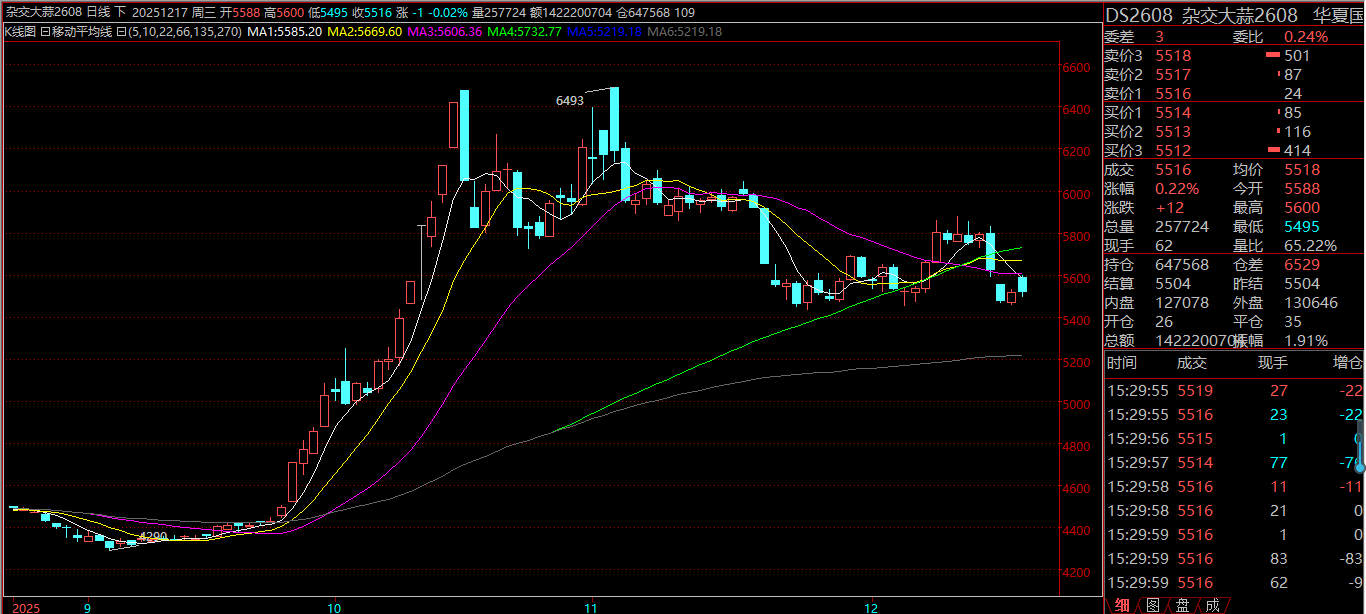Click the K线图 label
The width and height of the screenshot is (1366, 614).
(19, 32)
